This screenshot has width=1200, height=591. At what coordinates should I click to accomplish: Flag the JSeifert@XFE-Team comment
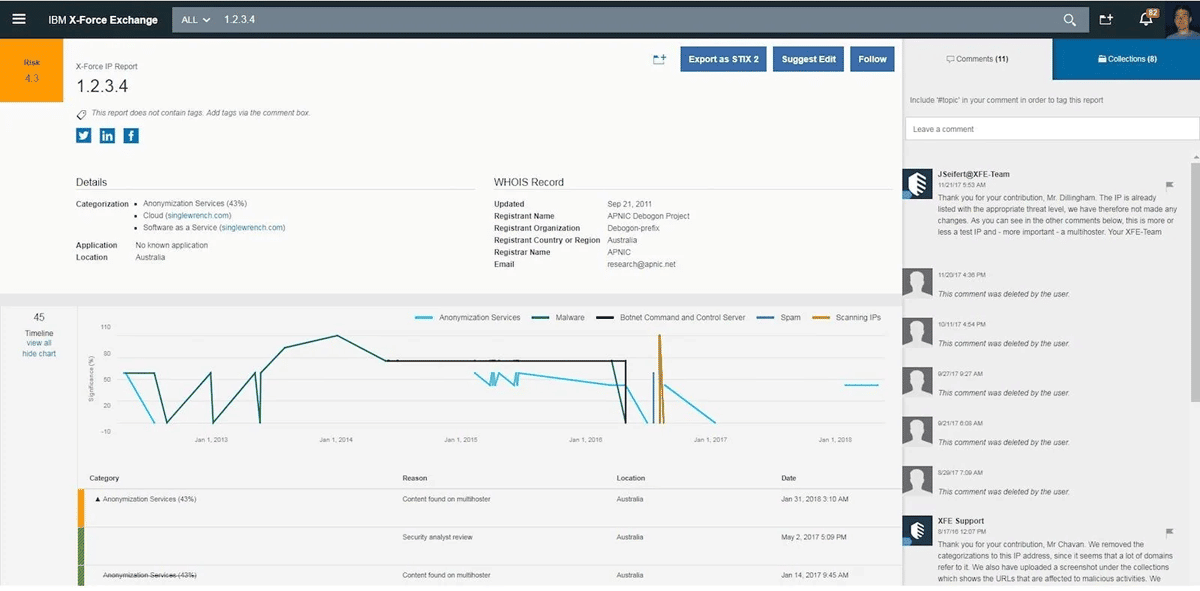click(x=1170, y=185)
